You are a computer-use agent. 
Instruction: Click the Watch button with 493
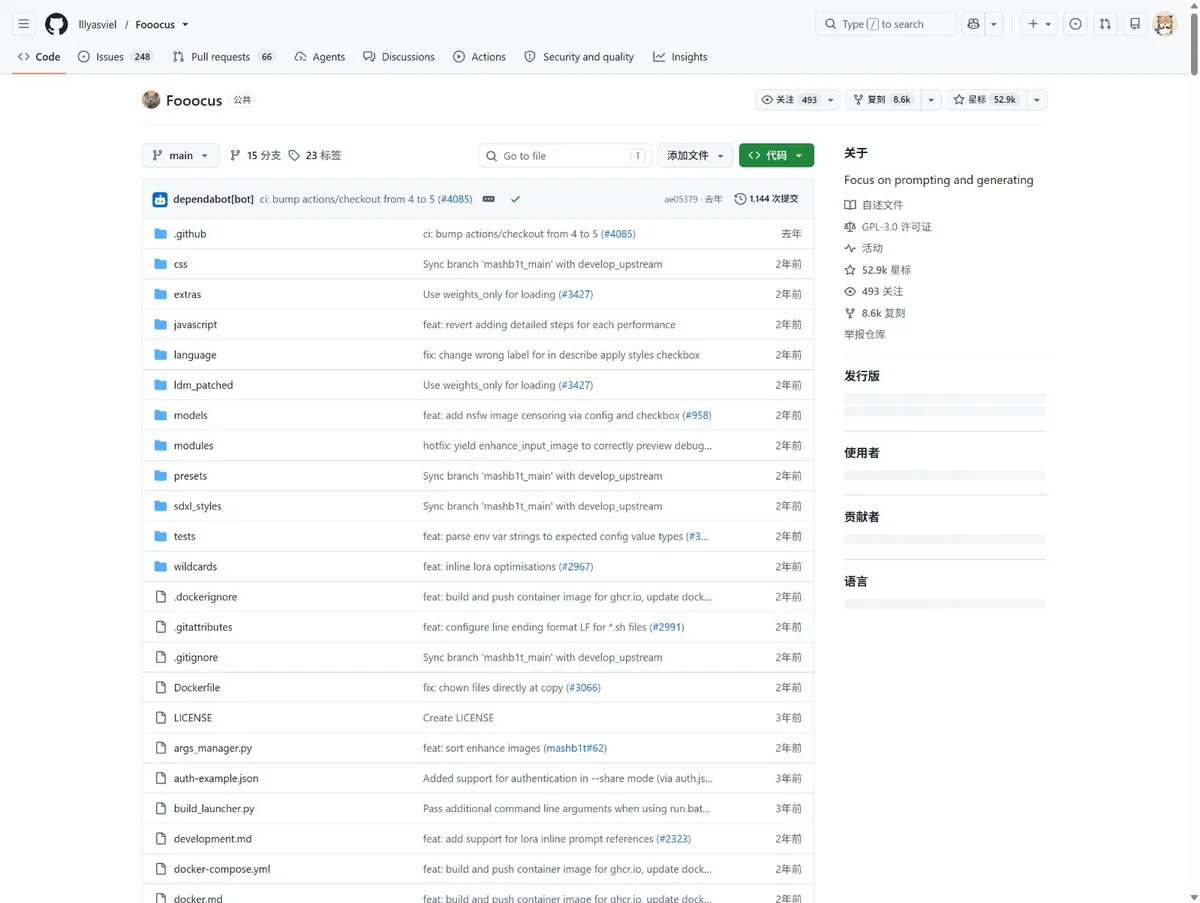click(797, 100)
